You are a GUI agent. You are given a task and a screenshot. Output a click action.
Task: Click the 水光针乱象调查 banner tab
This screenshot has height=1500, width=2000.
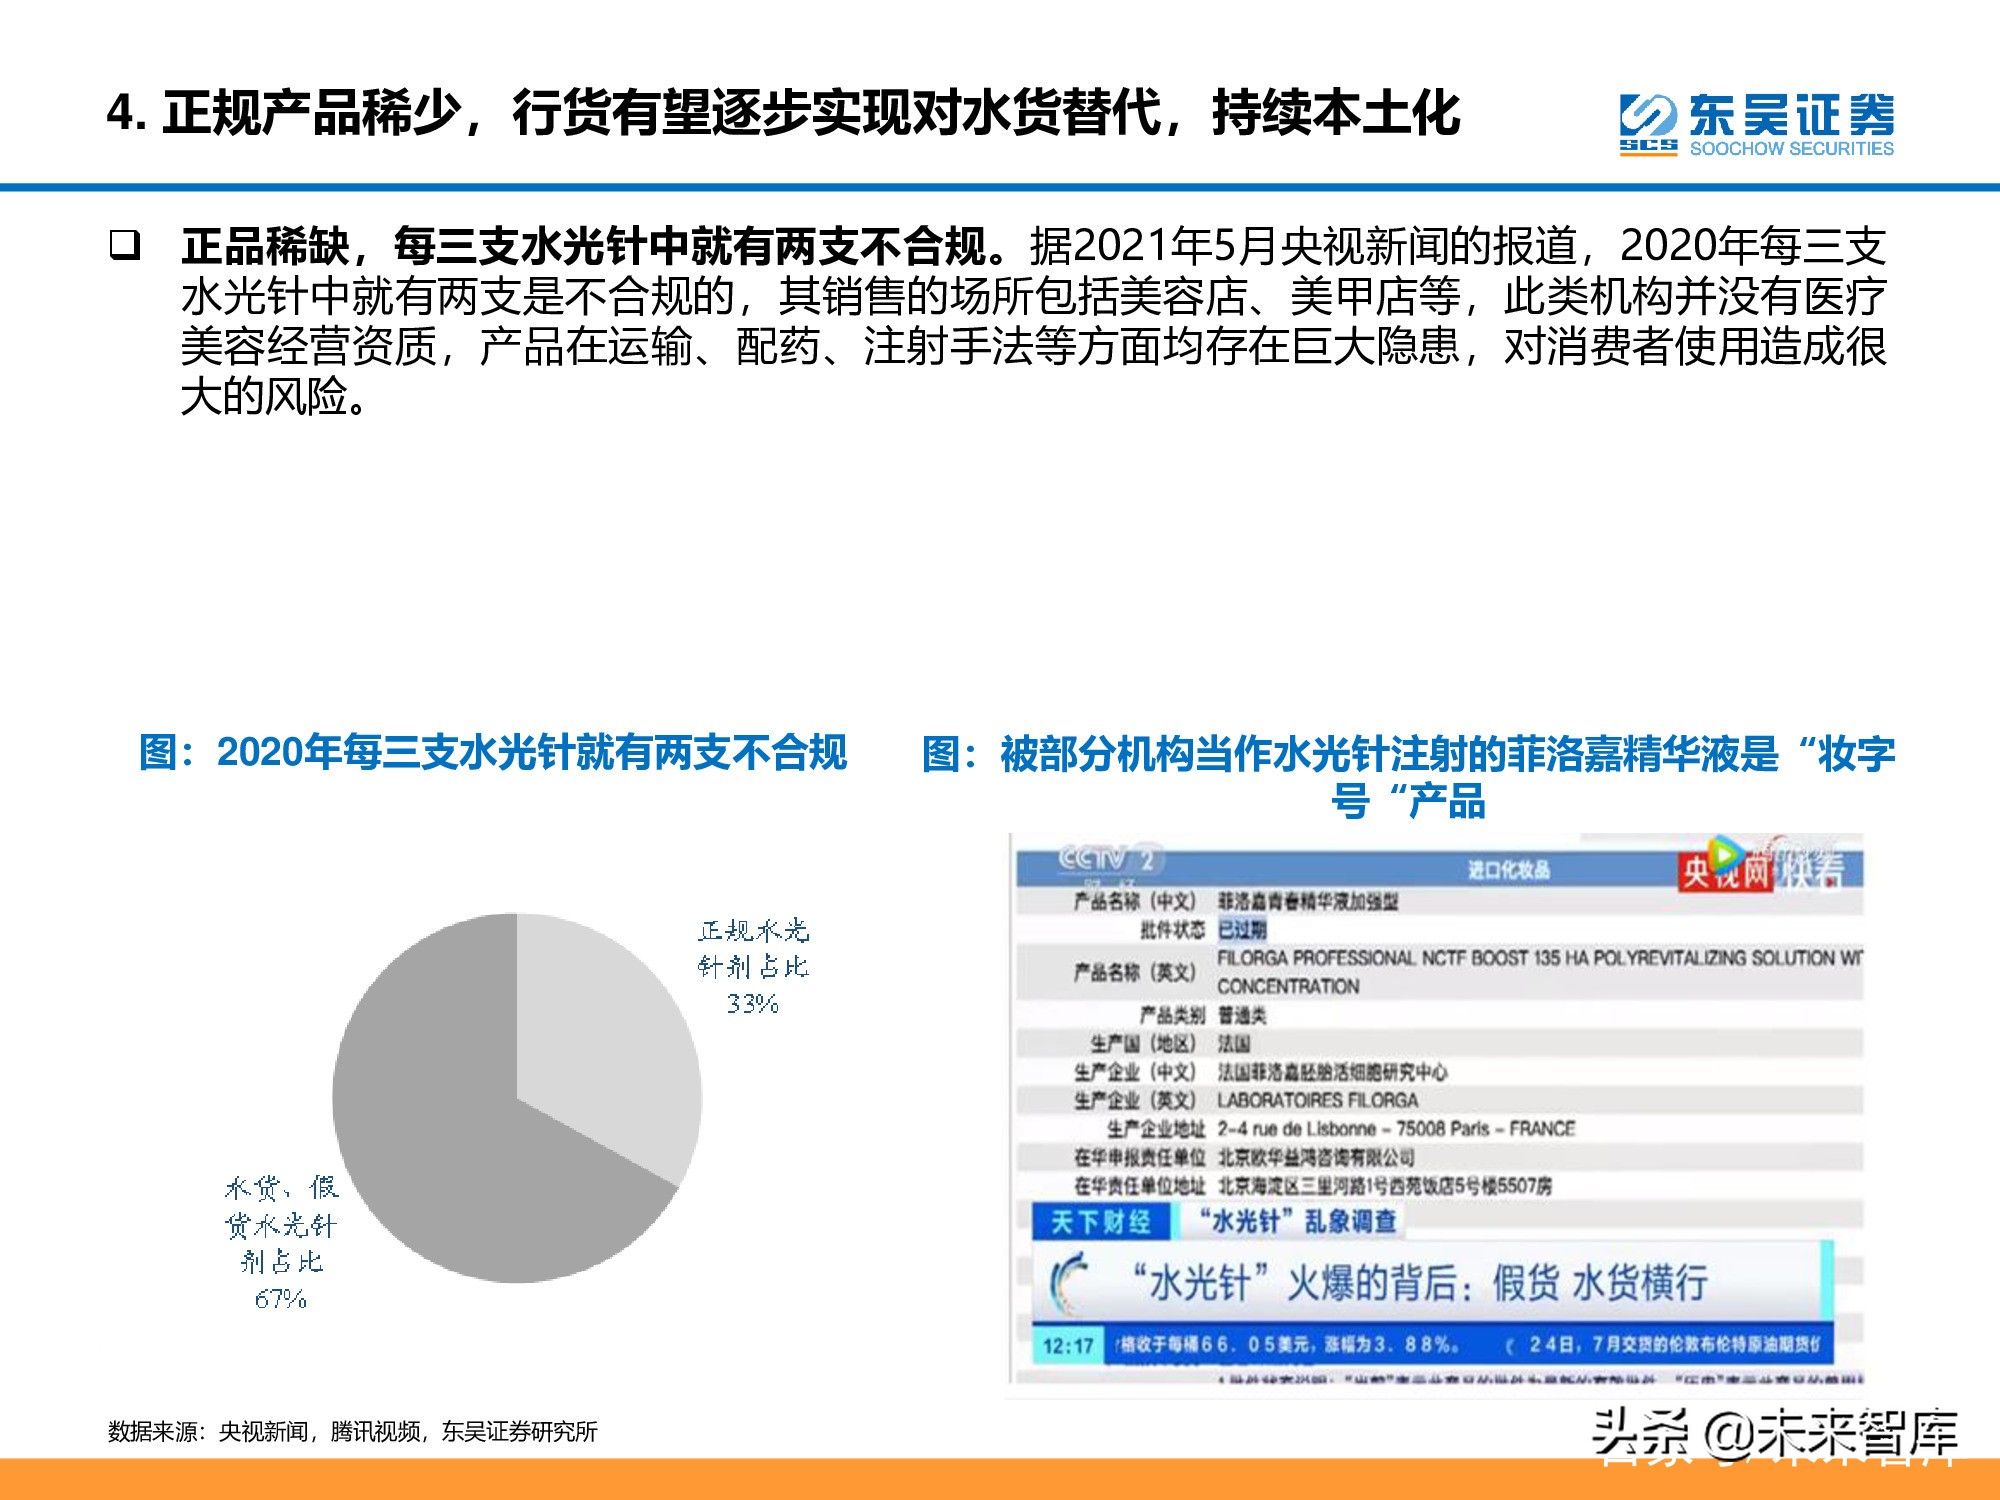tap(1295, 1221)
